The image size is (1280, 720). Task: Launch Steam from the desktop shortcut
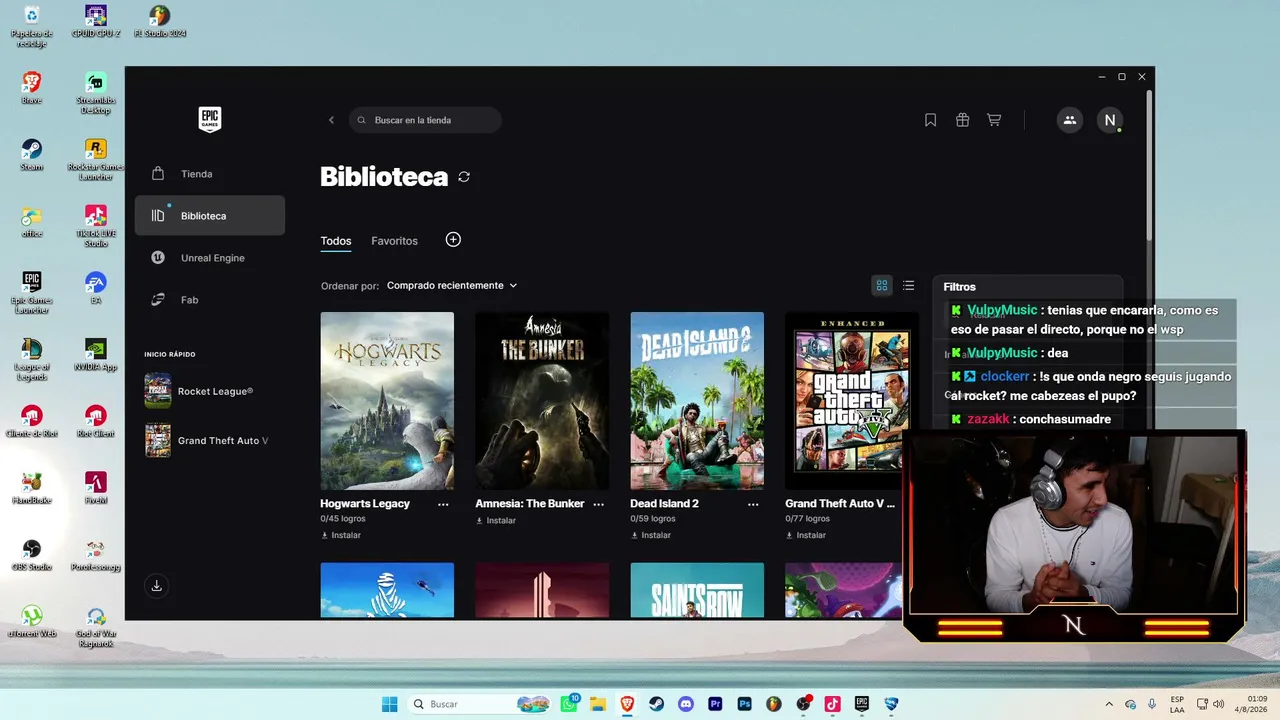pos(32,155)
